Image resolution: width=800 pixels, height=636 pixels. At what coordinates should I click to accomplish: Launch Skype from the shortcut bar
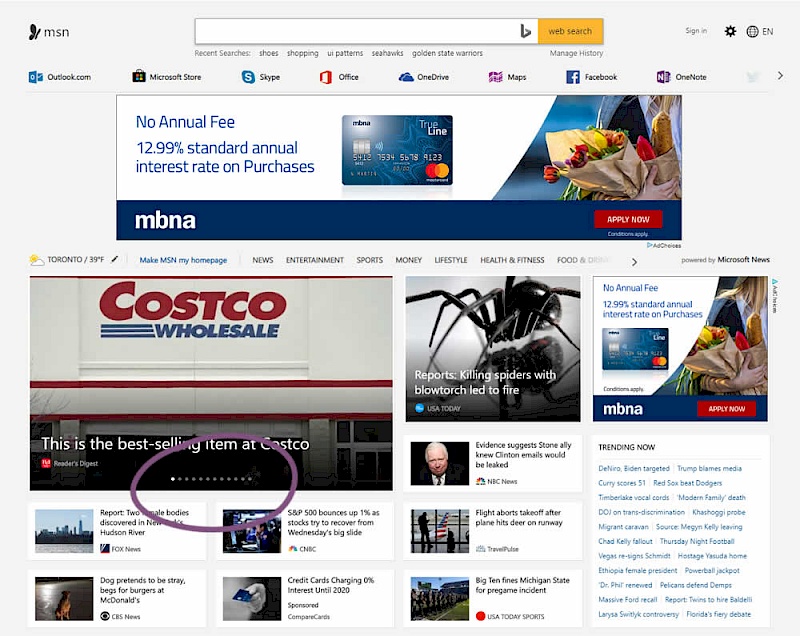click(x=248, y=77)
